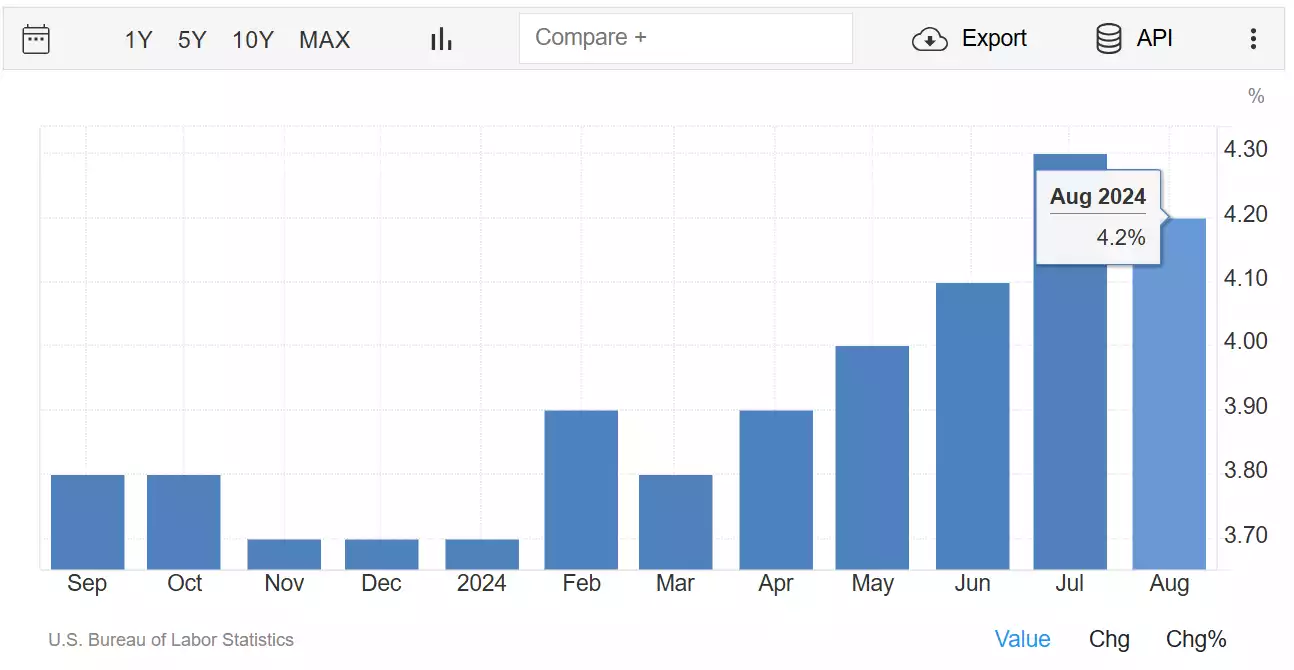Viewport: 1294px width, 670px height.
Task: Open U.S. Bureau of Labor Statistics link
Action: pyautogui.click(x=170, y=639)
